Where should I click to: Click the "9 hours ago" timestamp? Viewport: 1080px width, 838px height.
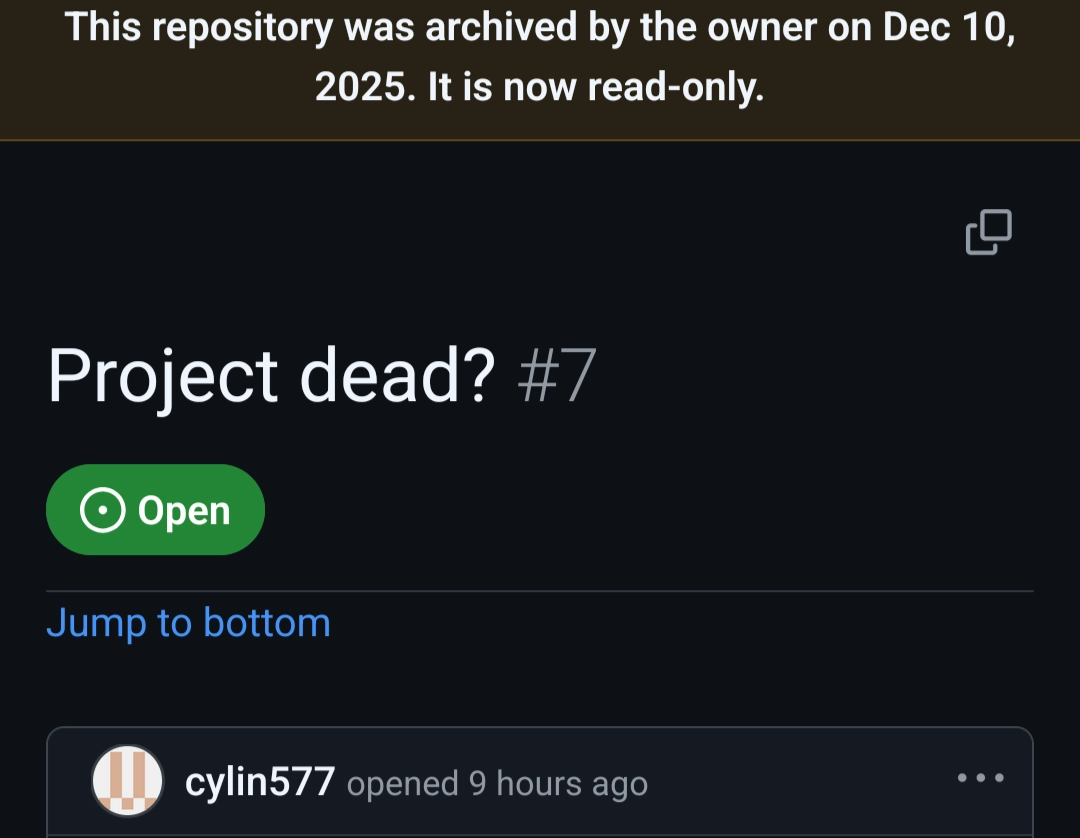tap(558, 784)
